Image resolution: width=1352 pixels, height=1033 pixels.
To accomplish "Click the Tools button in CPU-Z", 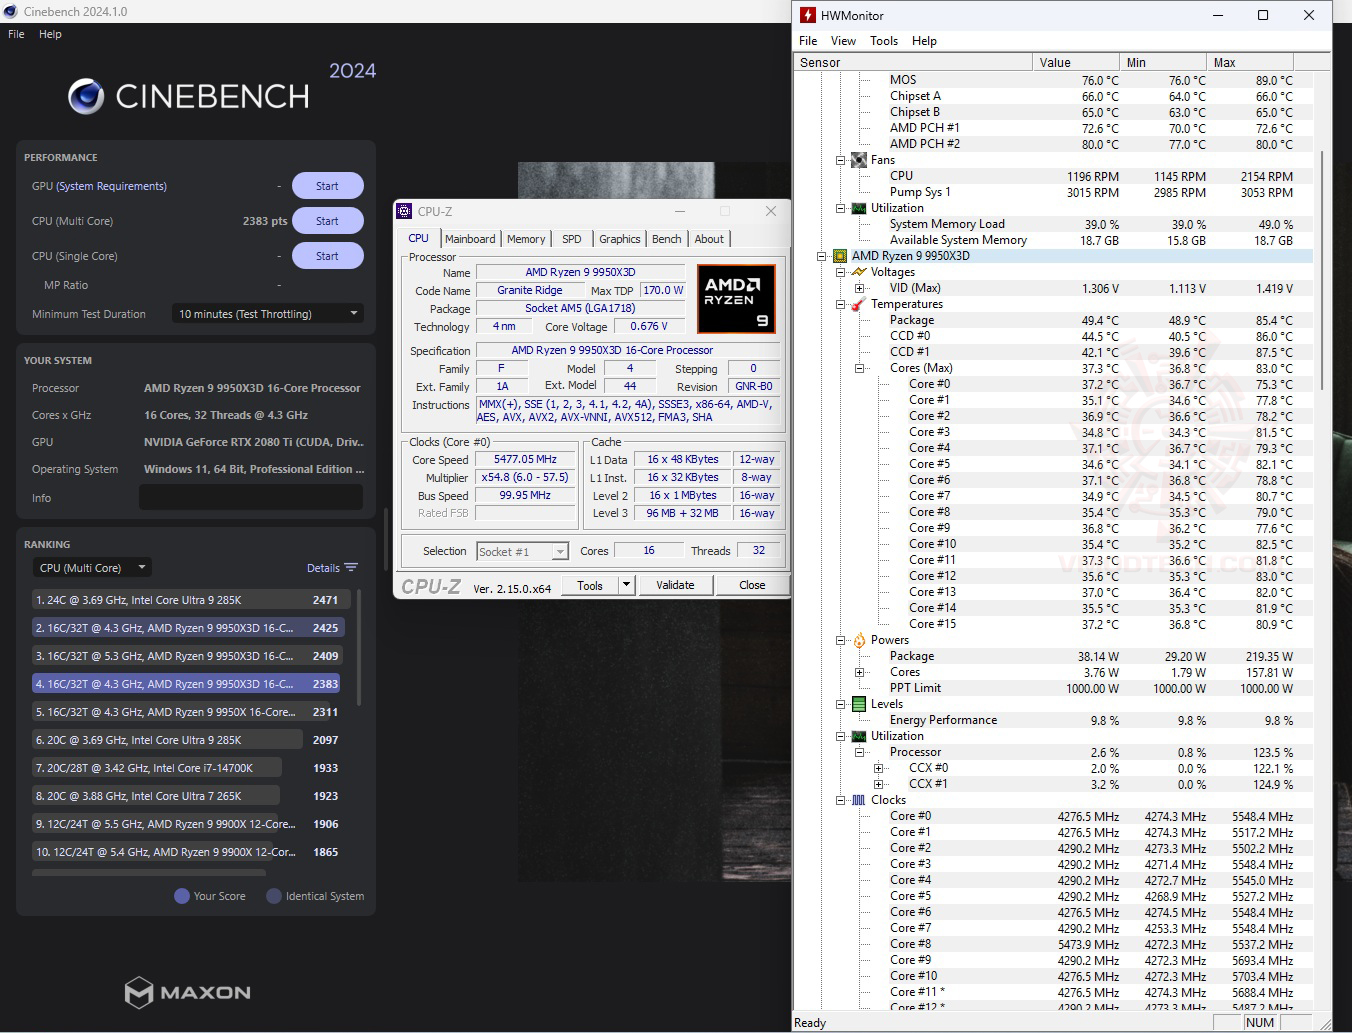I will coord(590,585).
